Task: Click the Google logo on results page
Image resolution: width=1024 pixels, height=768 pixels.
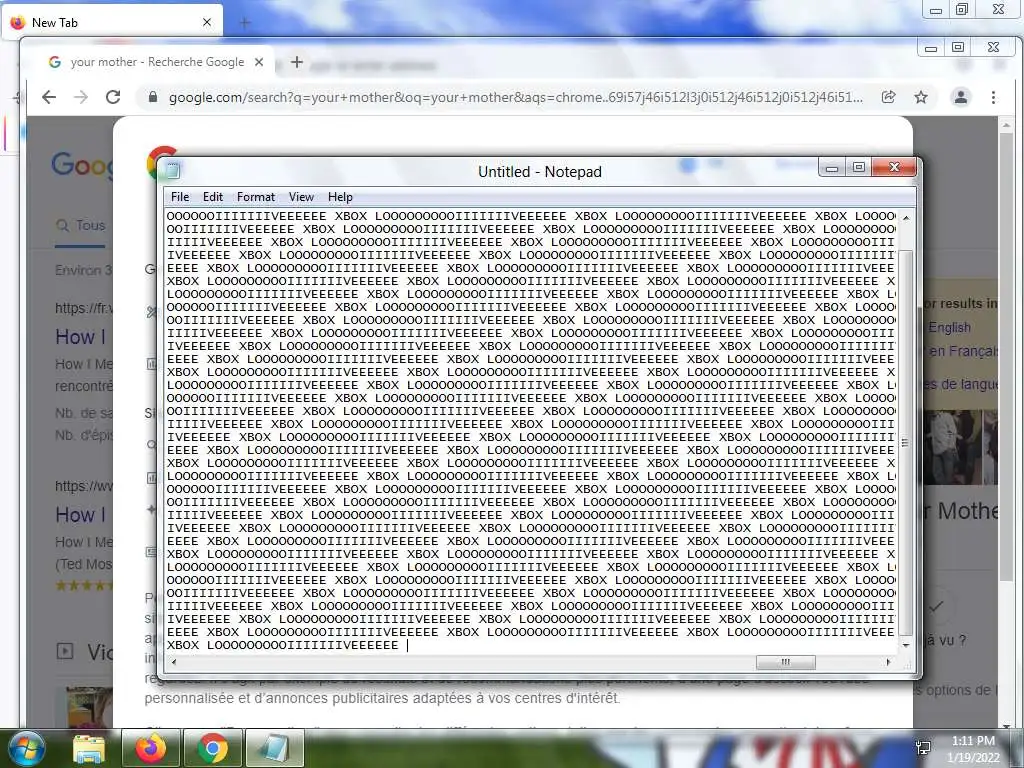Action: [x=82, y=163]
